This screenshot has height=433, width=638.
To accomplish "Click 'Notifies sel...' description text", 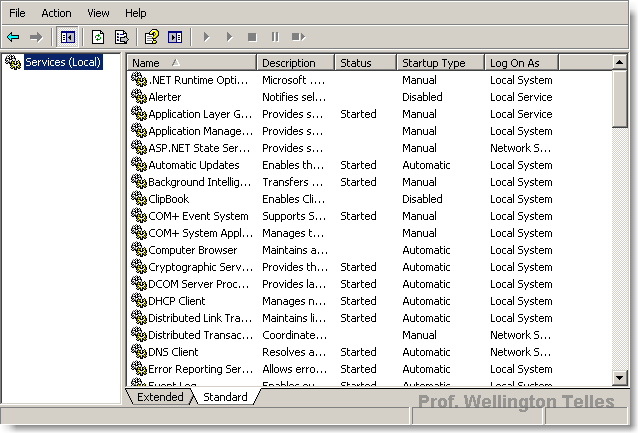I will point(294,97).
